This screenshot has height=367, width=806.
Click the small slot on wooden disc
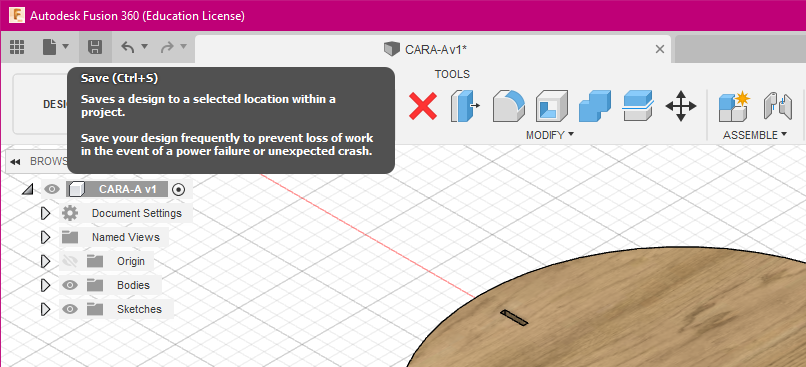(x=514, y=318)
